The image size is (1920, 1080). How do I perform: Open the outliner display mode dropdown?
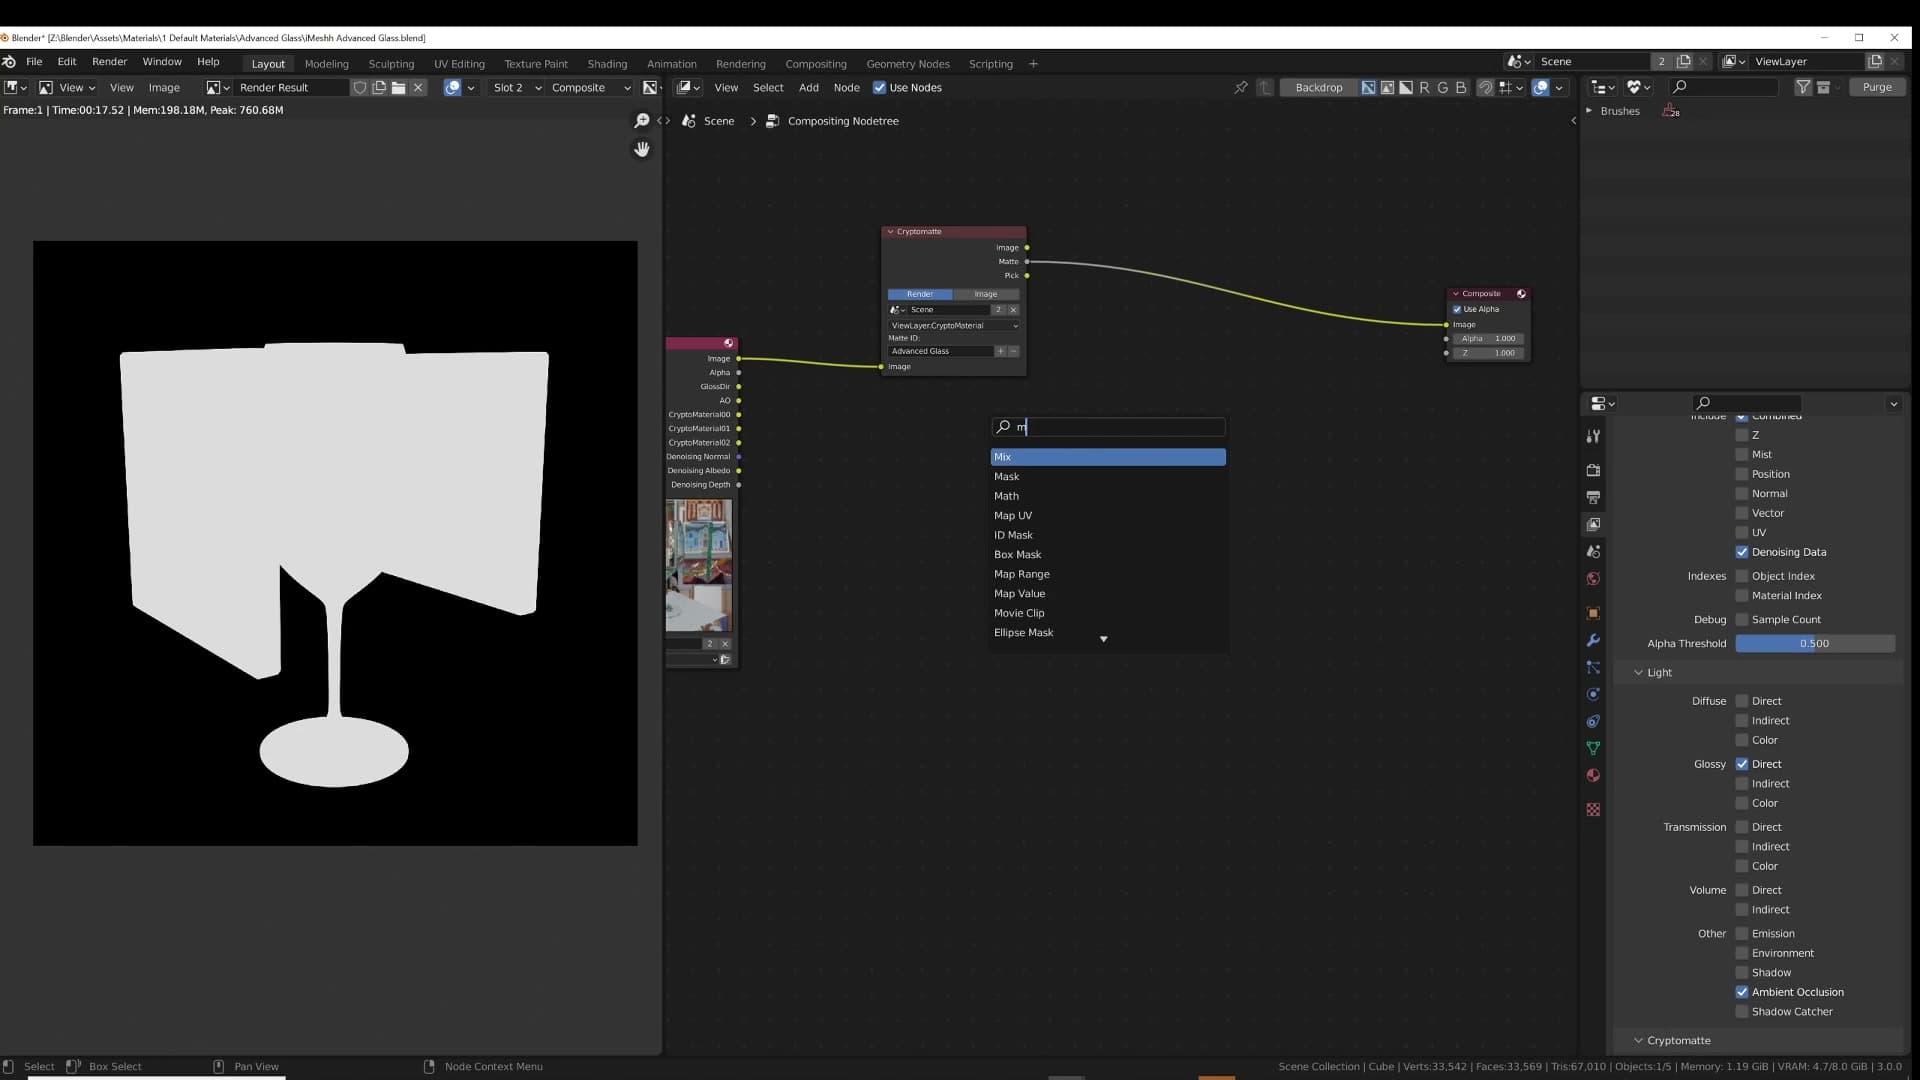(x=1602, y=88)
